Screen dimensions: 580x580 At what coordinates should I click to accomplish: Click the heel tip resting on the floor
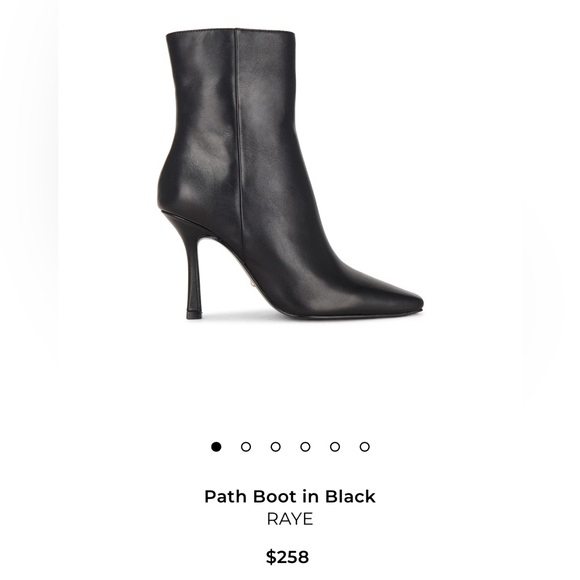[x=194, y=315]
